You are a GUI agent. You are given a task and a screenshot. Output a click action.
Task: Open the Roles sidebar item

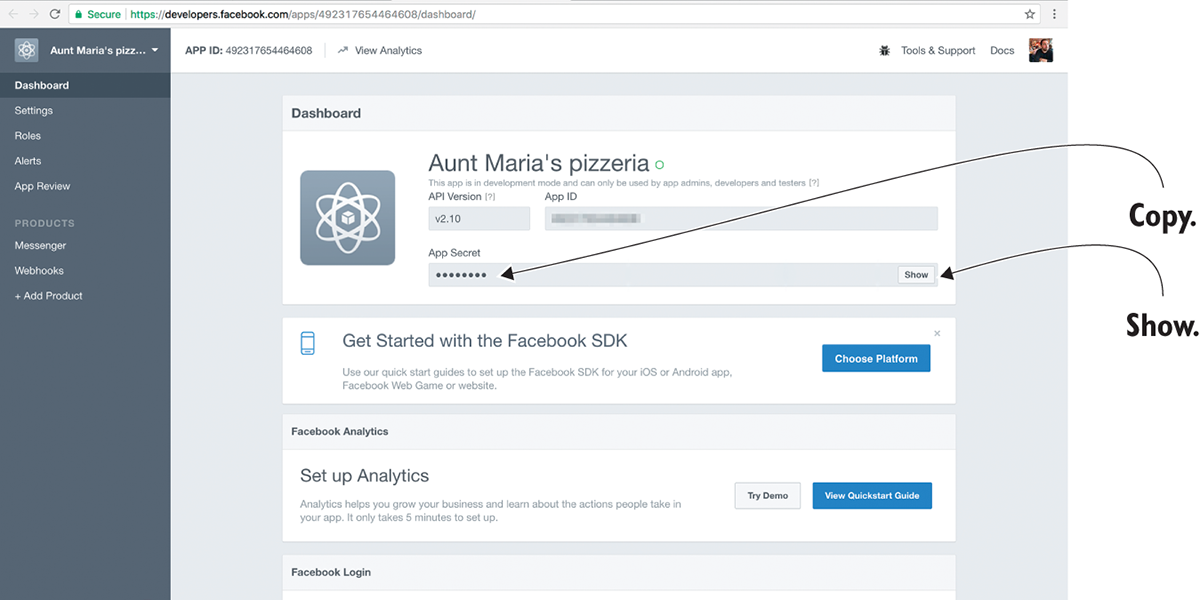pos(28,136)
